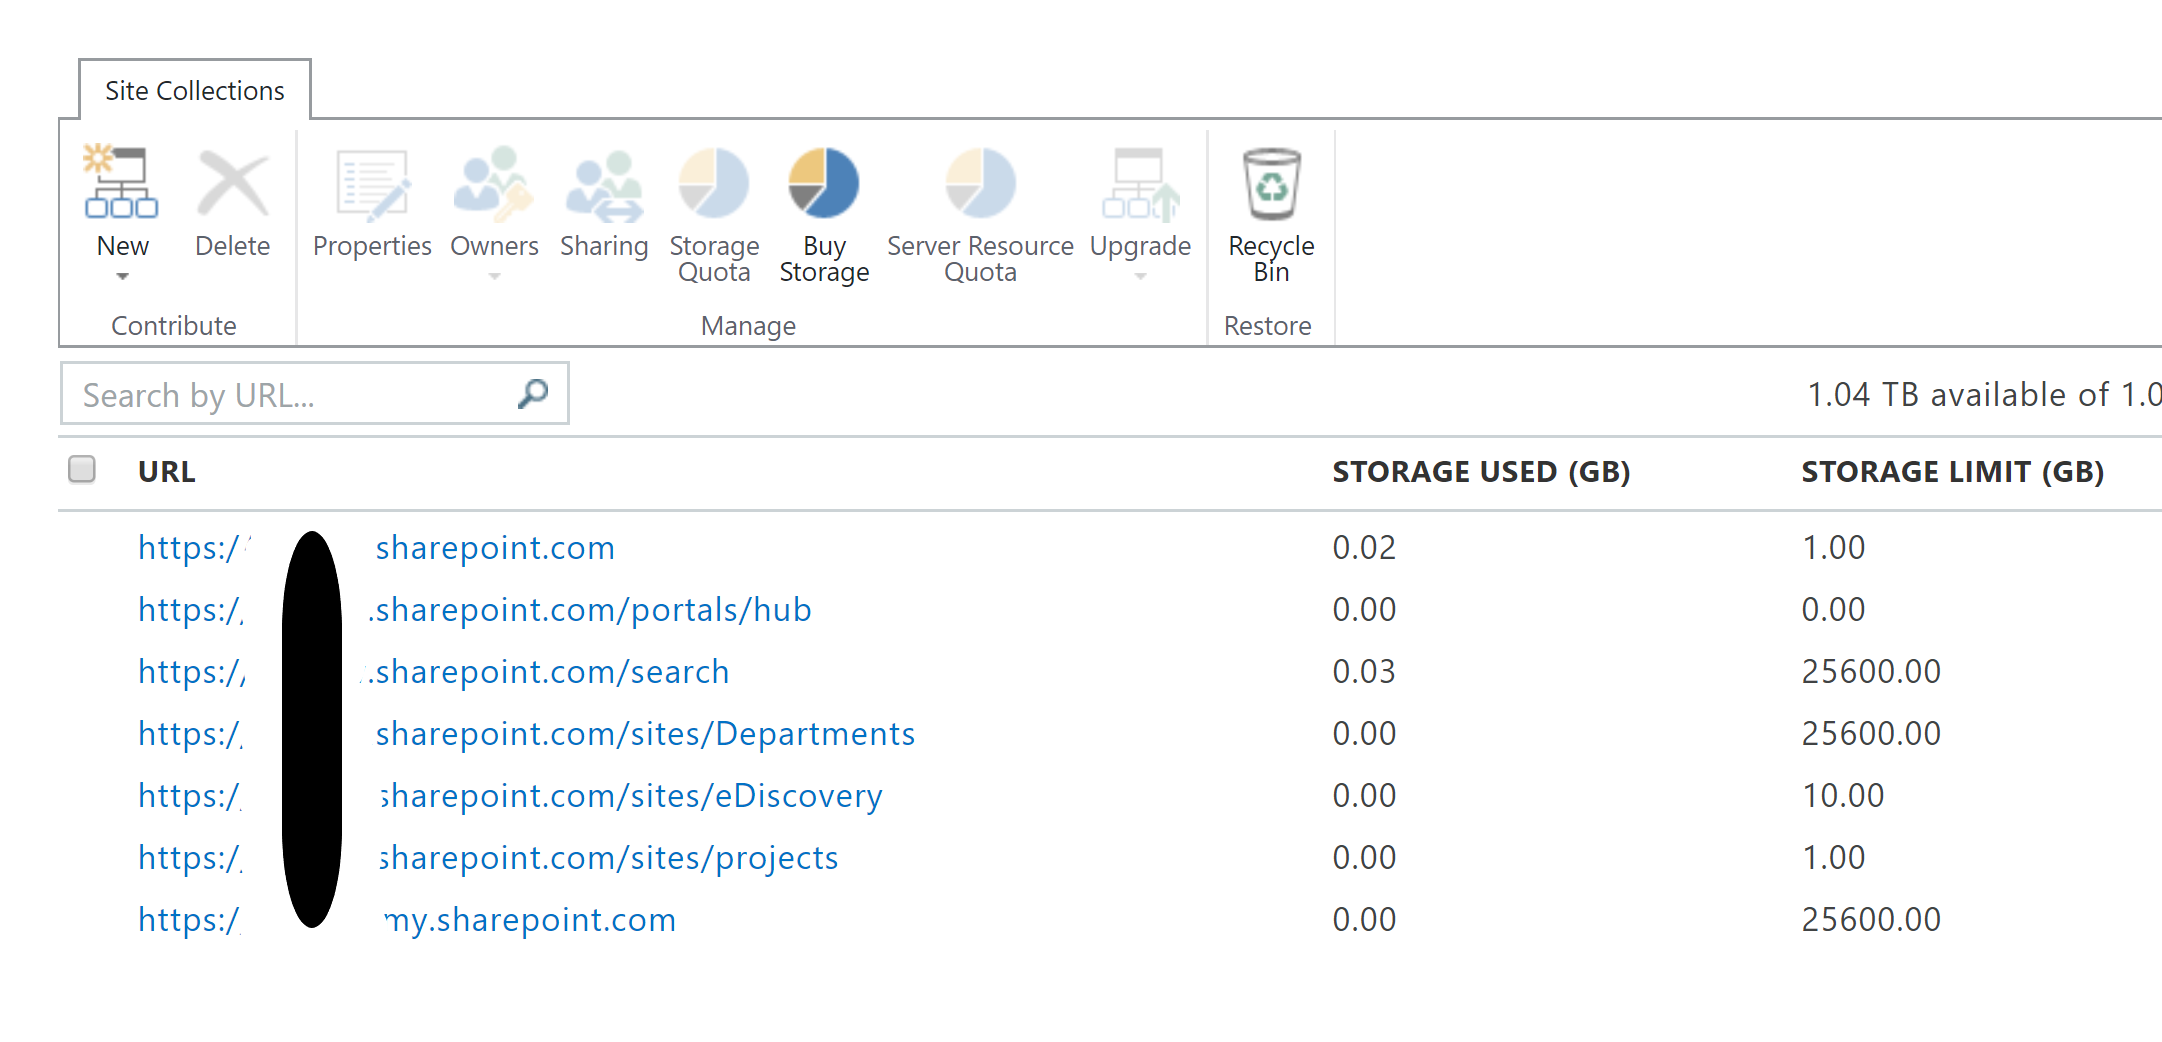
Task: Open the Owners dropdown menu
Action: click(x=494, y=277)
